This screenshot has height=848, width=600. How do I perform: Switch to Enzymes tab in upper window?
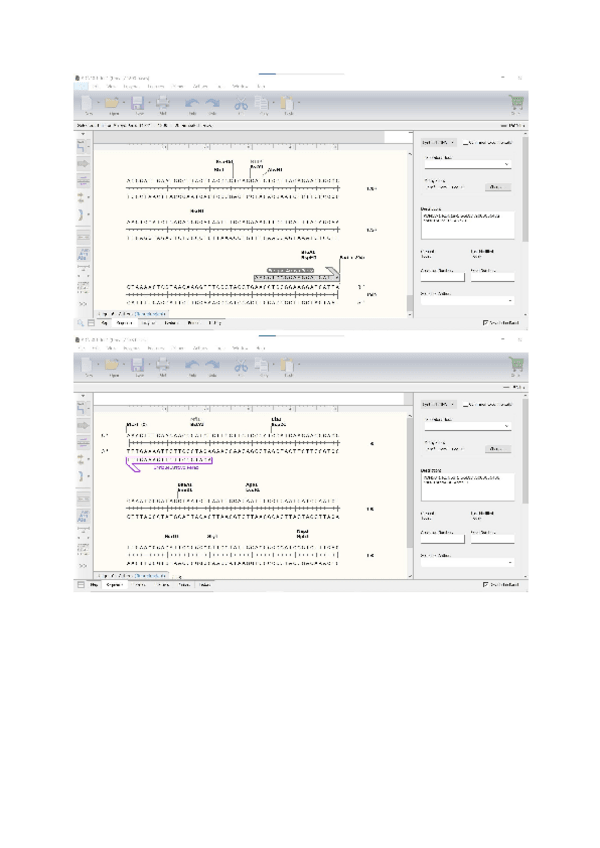147,323
